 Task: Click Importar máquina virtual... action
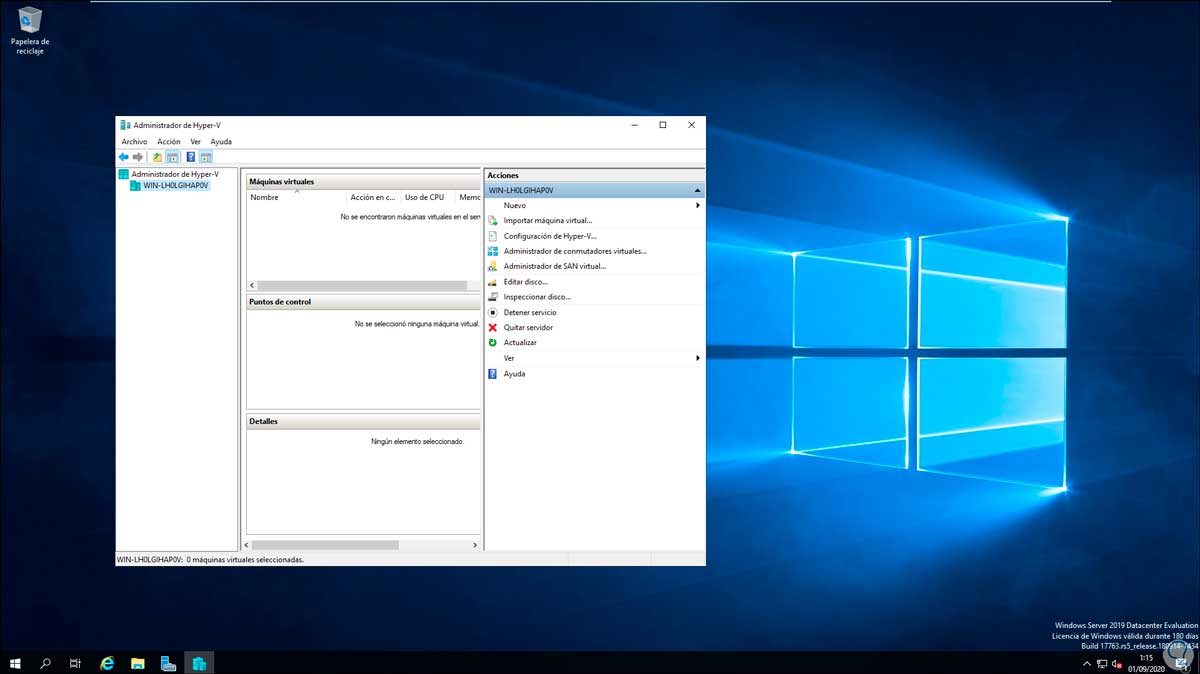click(548, 221)
